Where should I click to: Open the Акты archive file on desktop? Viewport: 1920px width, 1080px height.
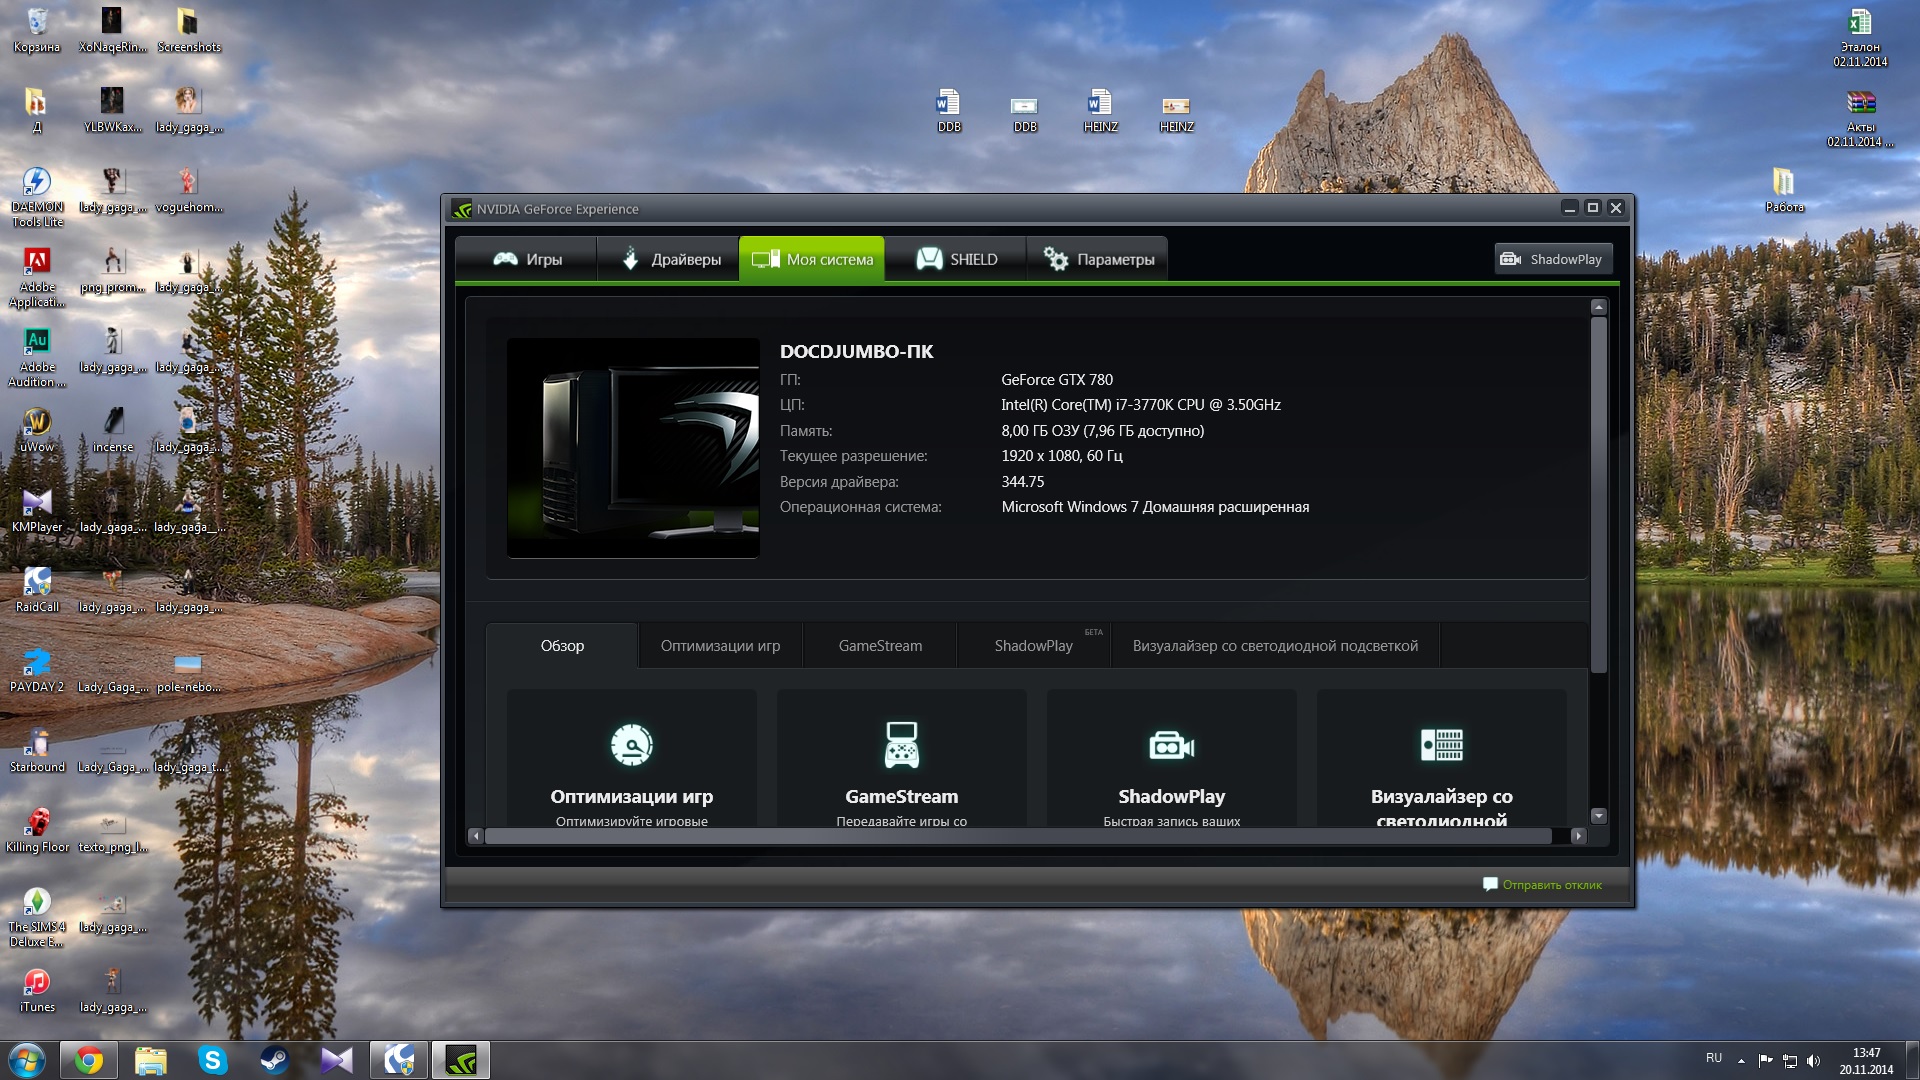point(1860,117)
